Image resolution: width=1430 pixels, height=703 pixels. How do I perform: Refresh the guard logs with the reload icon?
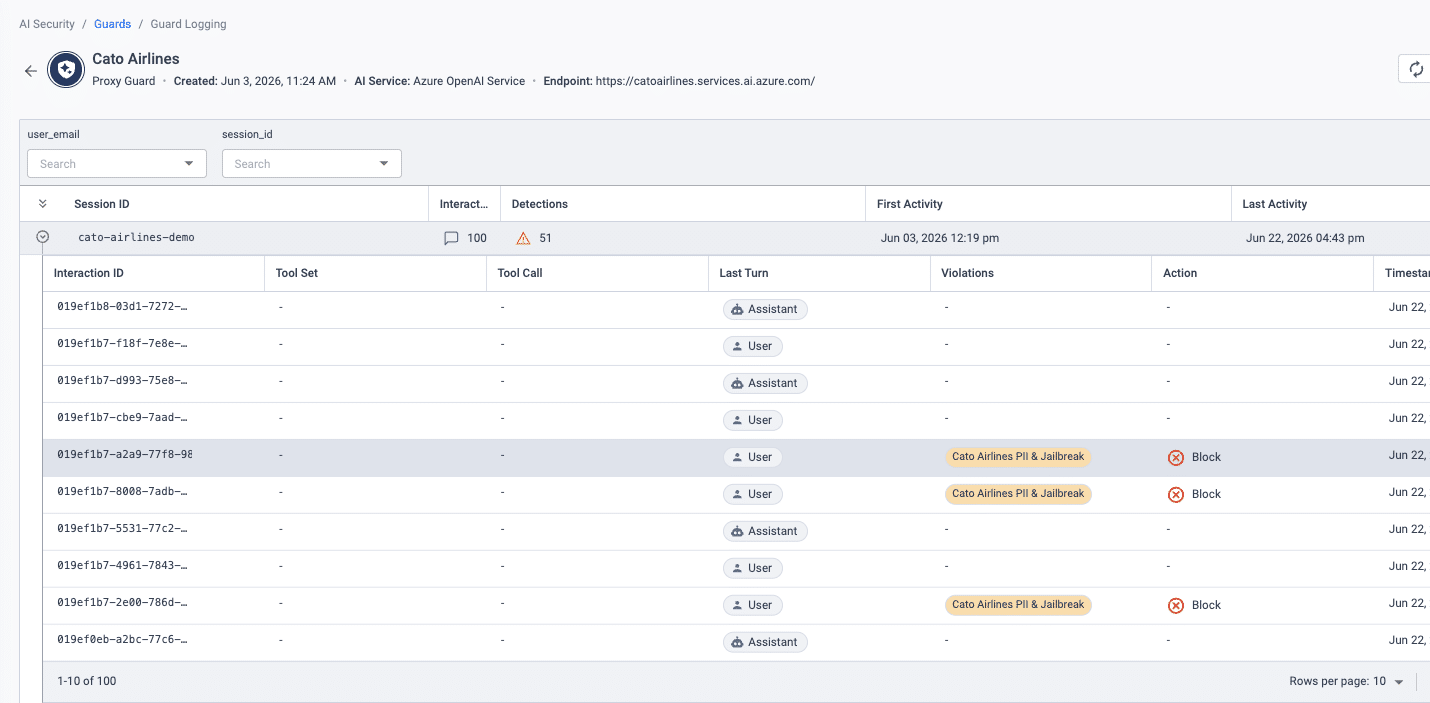coord(1416,69)
